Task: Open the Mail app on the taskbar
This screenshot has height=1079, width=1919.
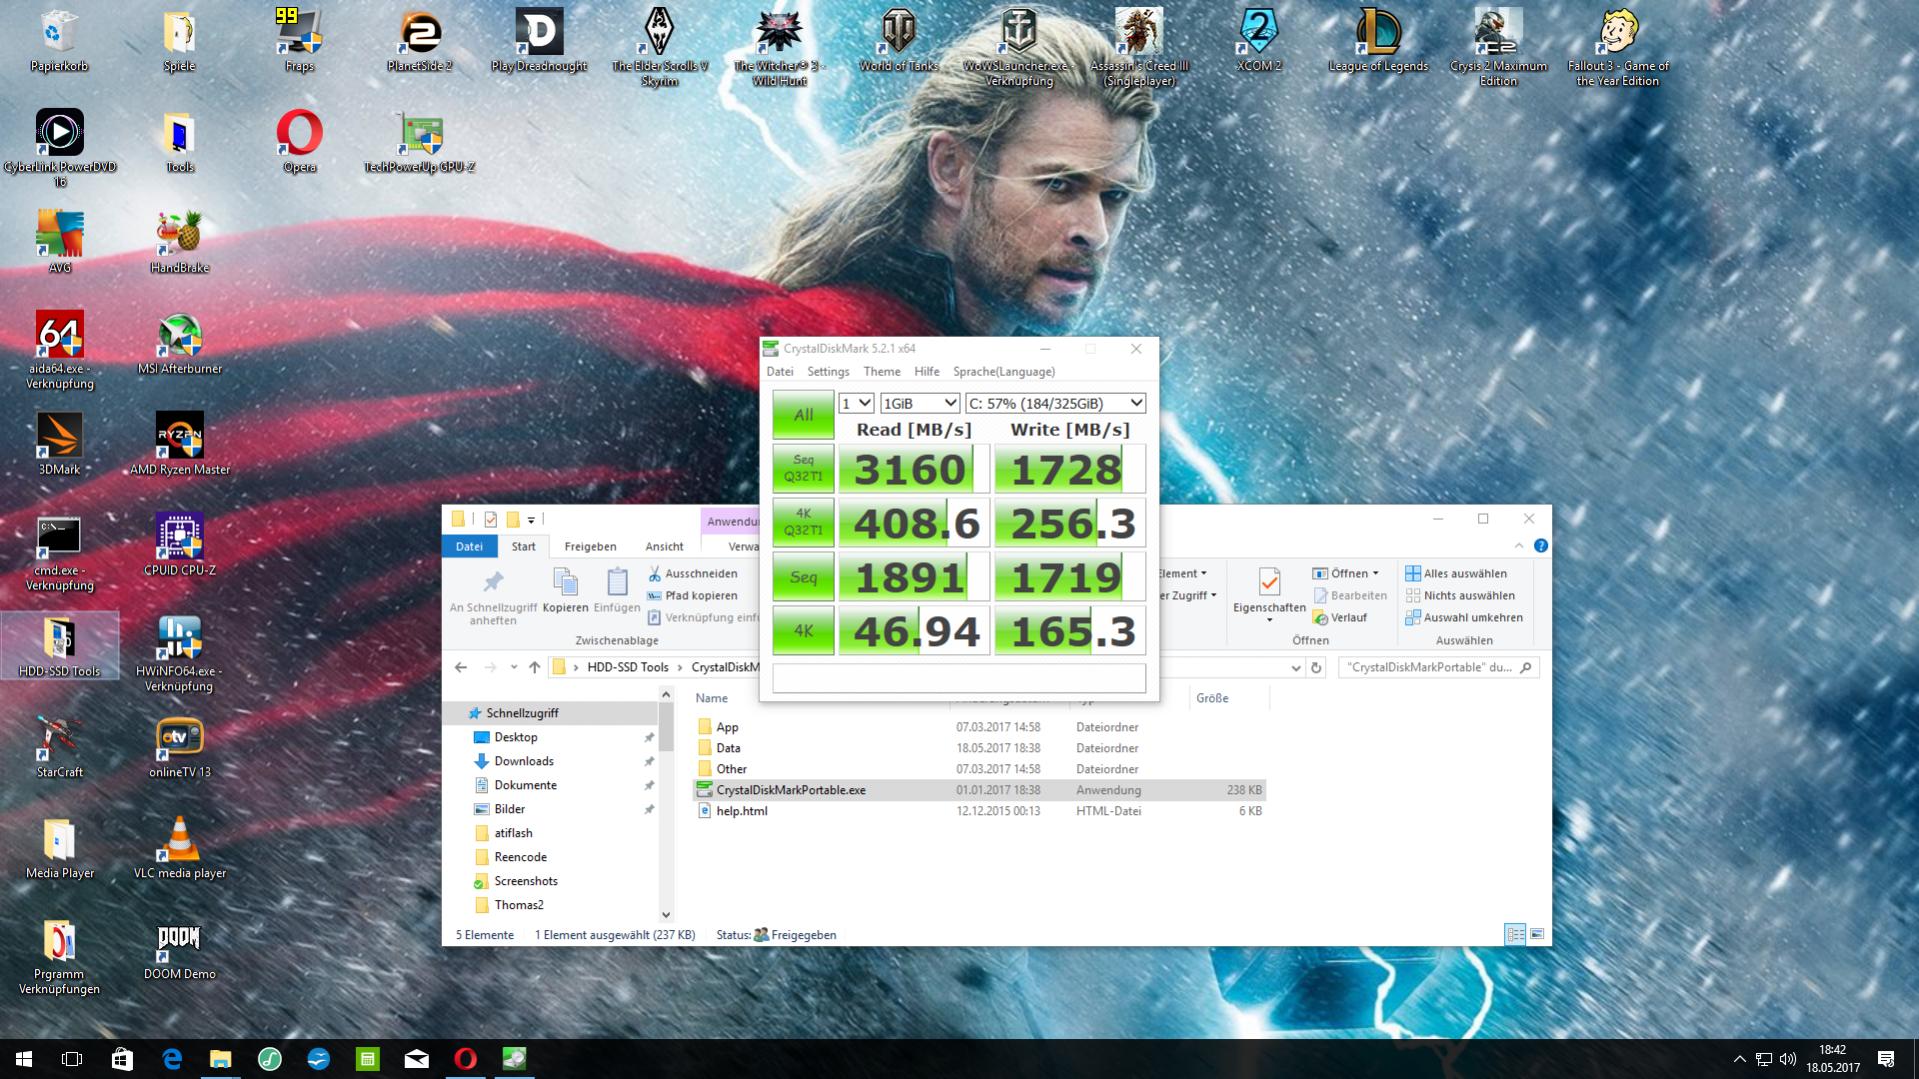Action: pyautogui.click(x=417, y=1059)
